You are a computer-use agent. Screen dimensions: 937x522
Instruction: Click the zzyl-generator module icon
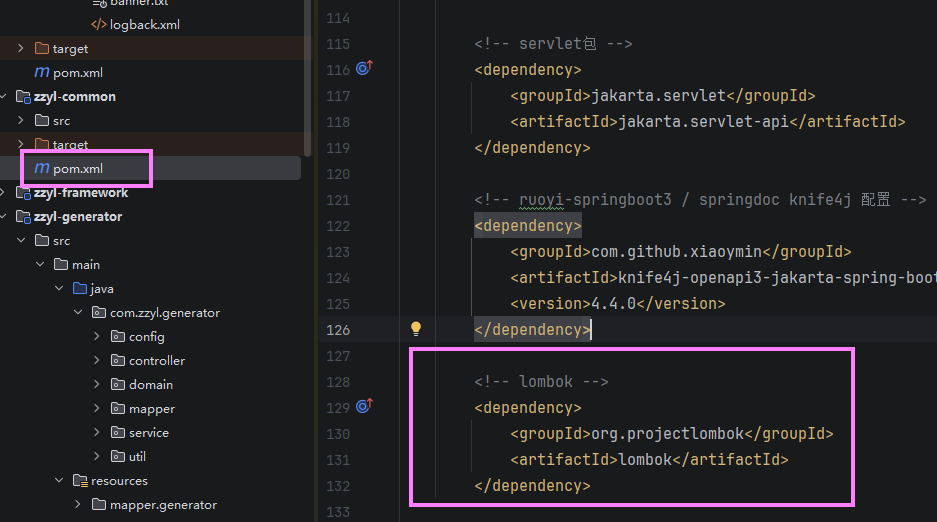point(23,217)
